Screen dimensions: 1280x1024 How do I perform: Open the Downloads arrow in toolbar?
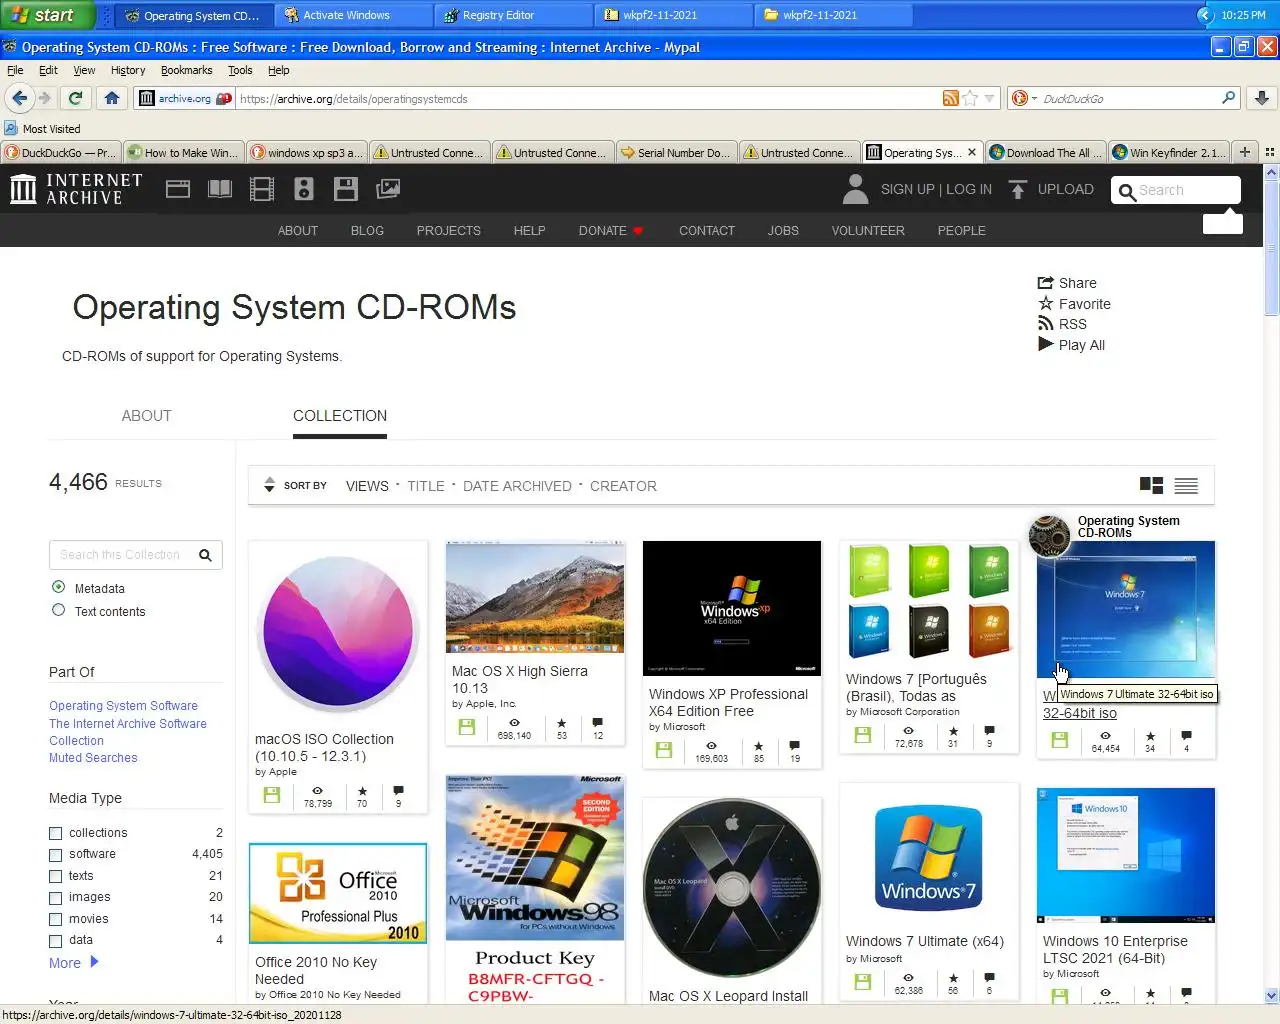(1262, 98)
